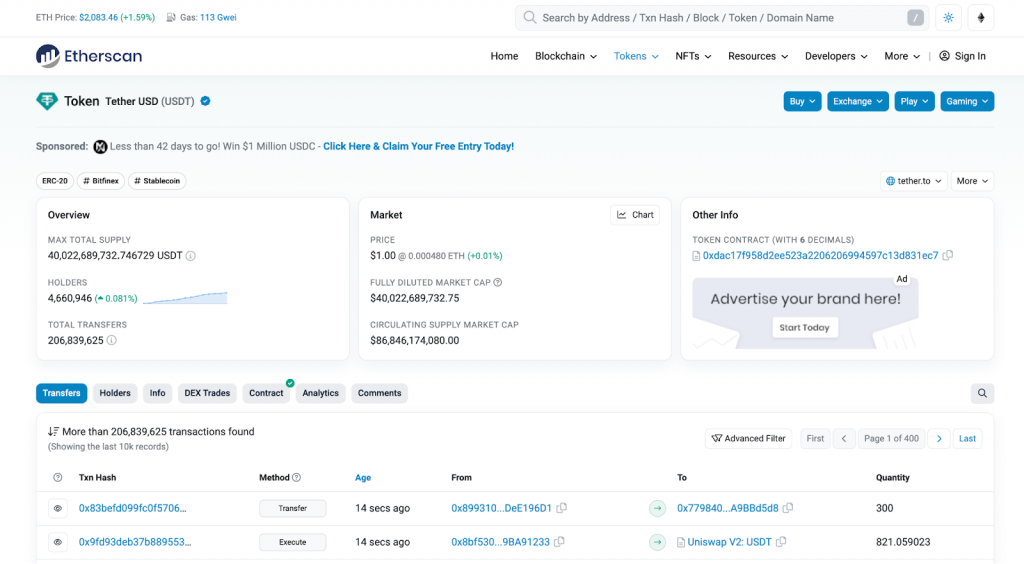Expand the Blockchain menu
This screenshot has width=1024, height=564.
(x=566, y=56)
